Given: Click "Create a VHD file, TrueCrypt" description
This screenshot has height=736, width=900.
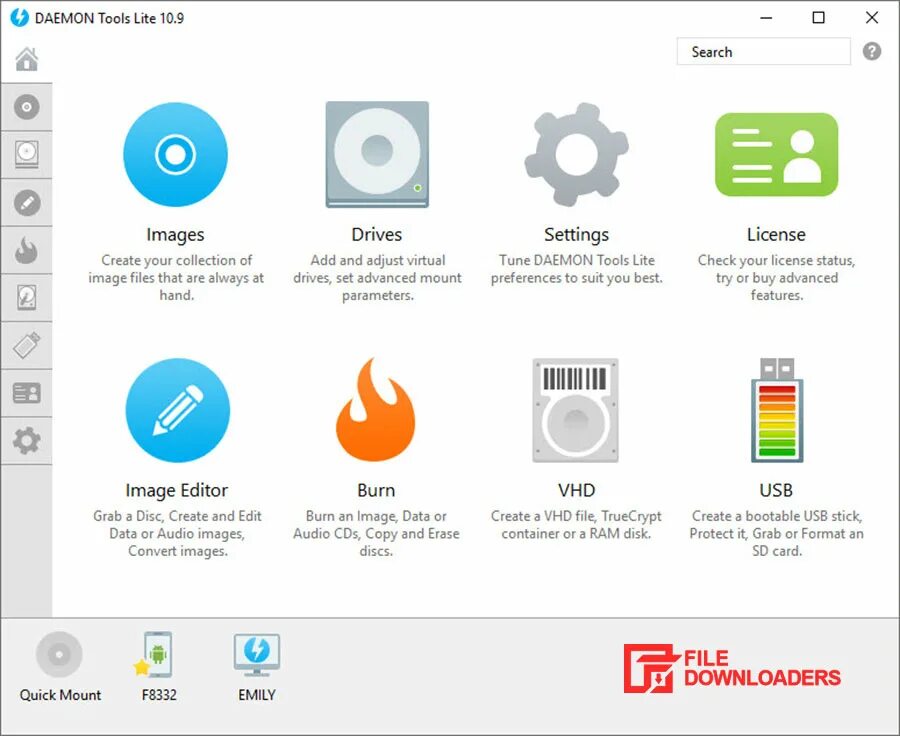Looking at the screenshot, I should coord(576,525).
